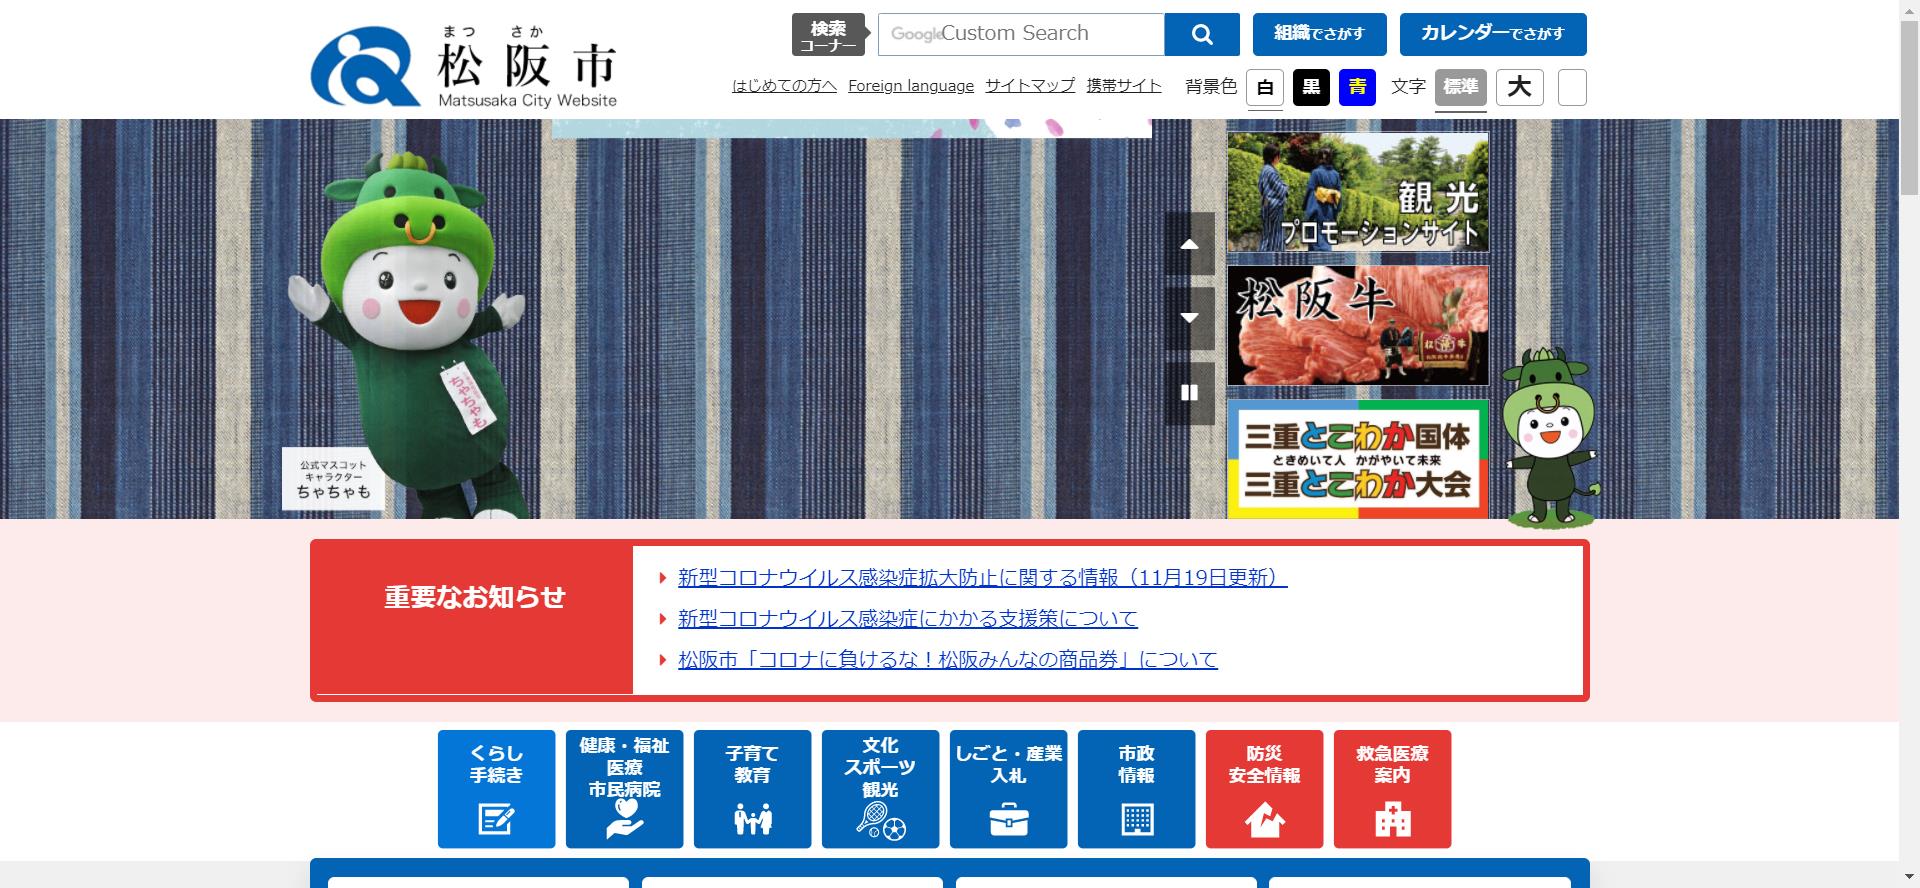Screen dimensions: 1920x888
Task: Open 市政情報 category
Action: pyautogui.click(x=1136, y=789)
